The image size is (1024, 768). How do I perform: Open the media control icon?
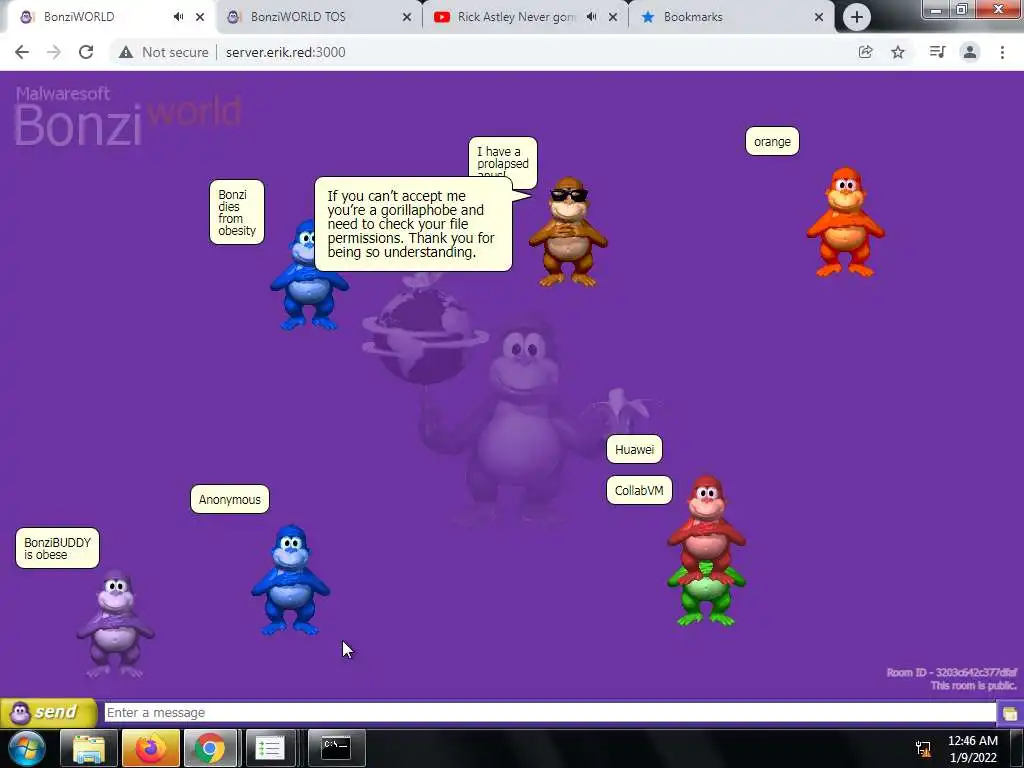pos(937,52)
